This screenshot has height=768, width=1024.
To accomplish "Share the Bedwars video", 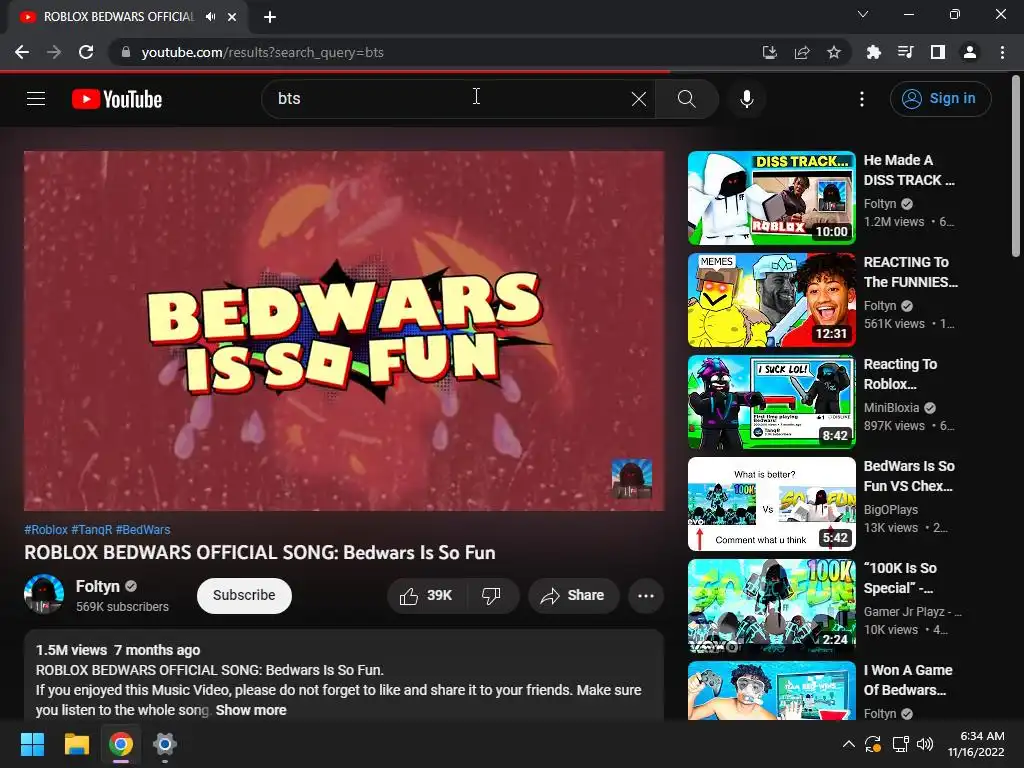I will click(x=573, y=596).
